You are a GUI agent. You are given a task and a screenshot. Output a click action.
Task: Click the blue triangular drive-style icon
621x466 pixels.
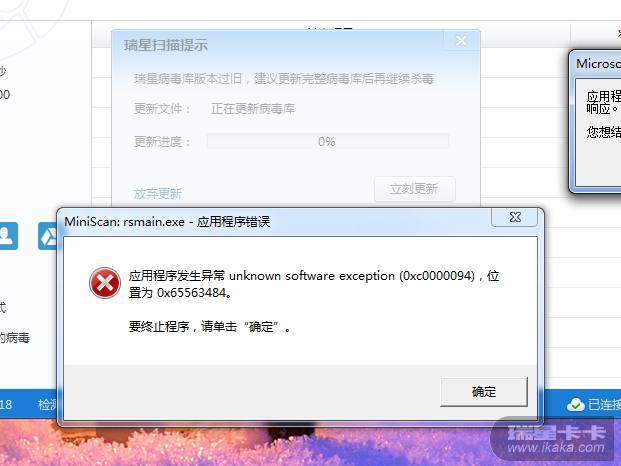[x=48, y=236]
